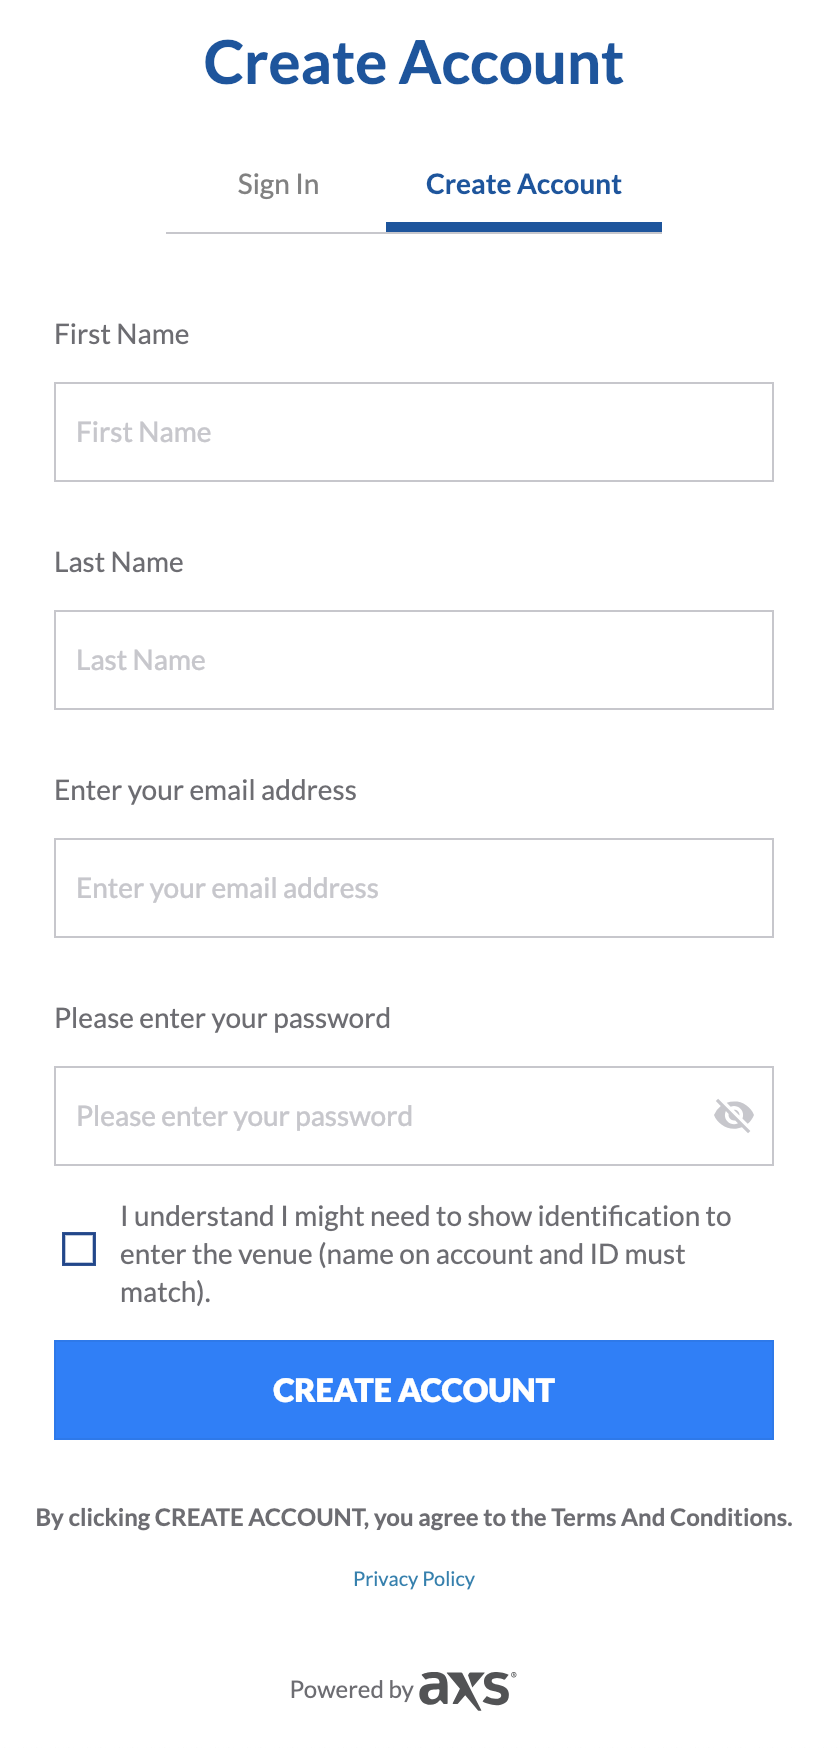This screenshot has height=1748, width=838.
Task: Toggle password visibility with the eye icon
Action: (735, 1116)
